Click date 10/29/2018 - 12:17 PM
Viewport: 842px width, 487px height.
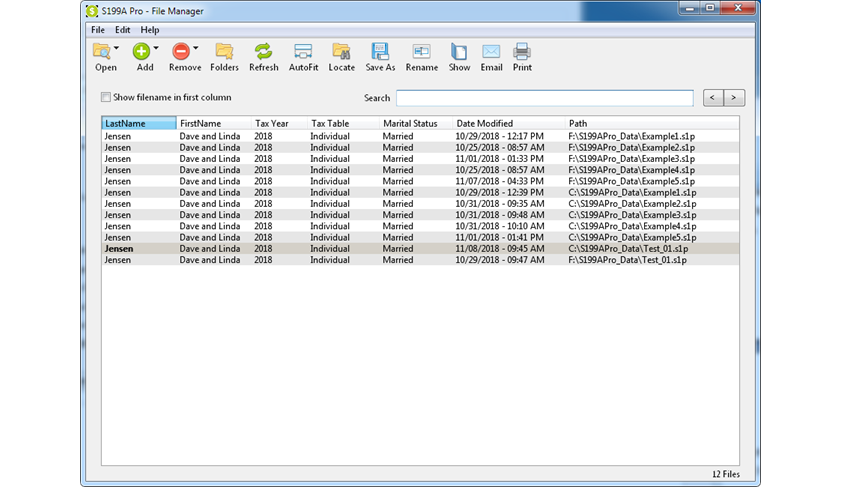pos(499,136)
